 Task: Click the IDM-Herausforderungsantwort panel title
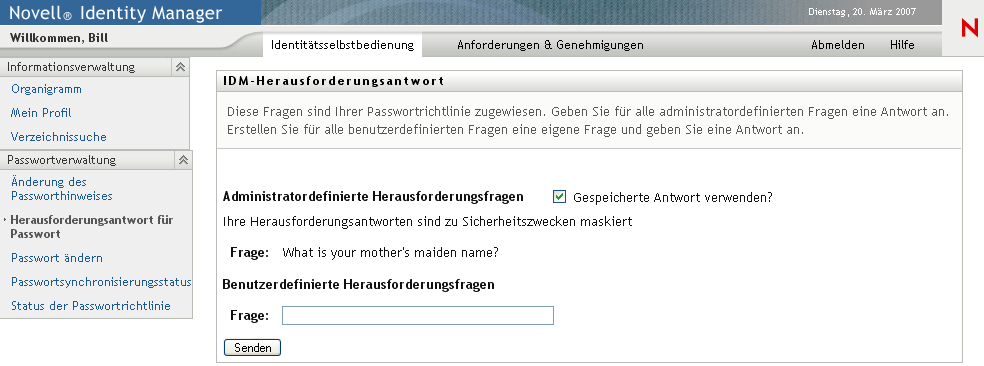coord(334,80)
